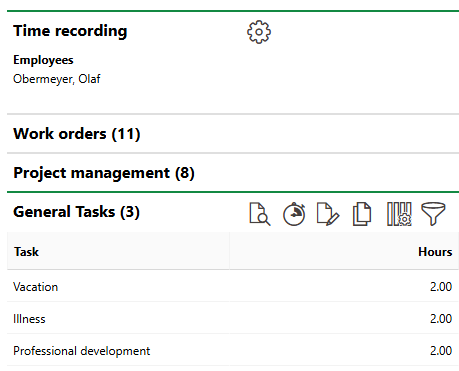This screenshot has width=459, height=371.
Task: Click employee name Obermeyer, Olaf
Action: point(57,79)
